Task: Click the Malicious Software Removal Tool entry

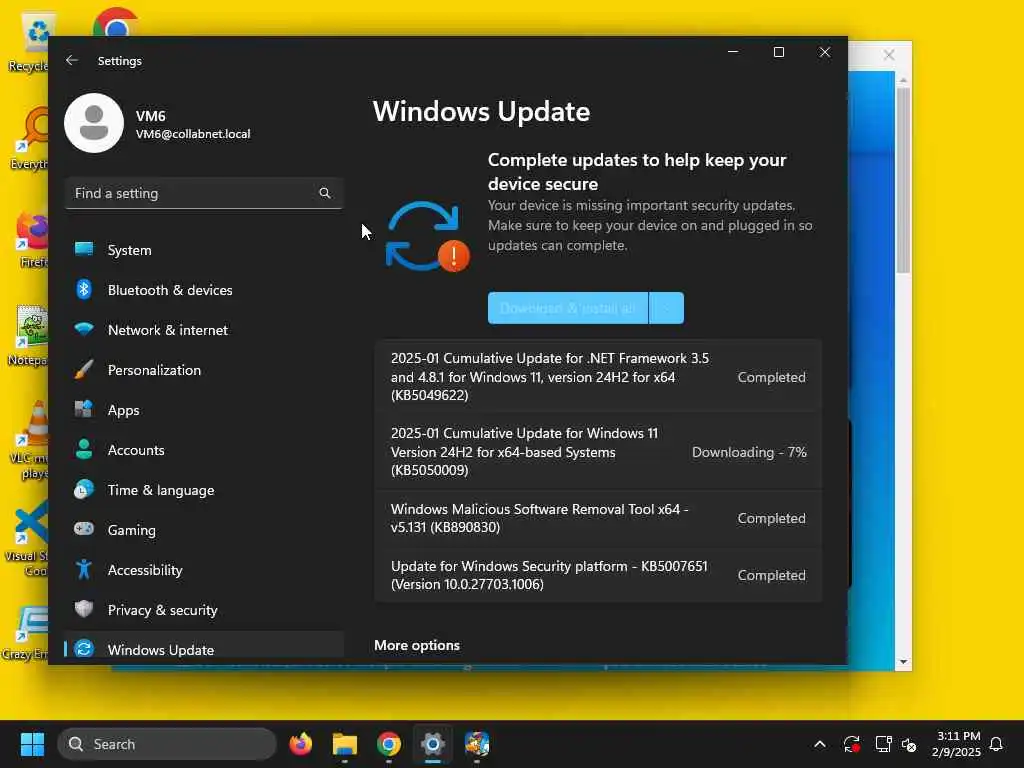Action: [x=598, y=518]
